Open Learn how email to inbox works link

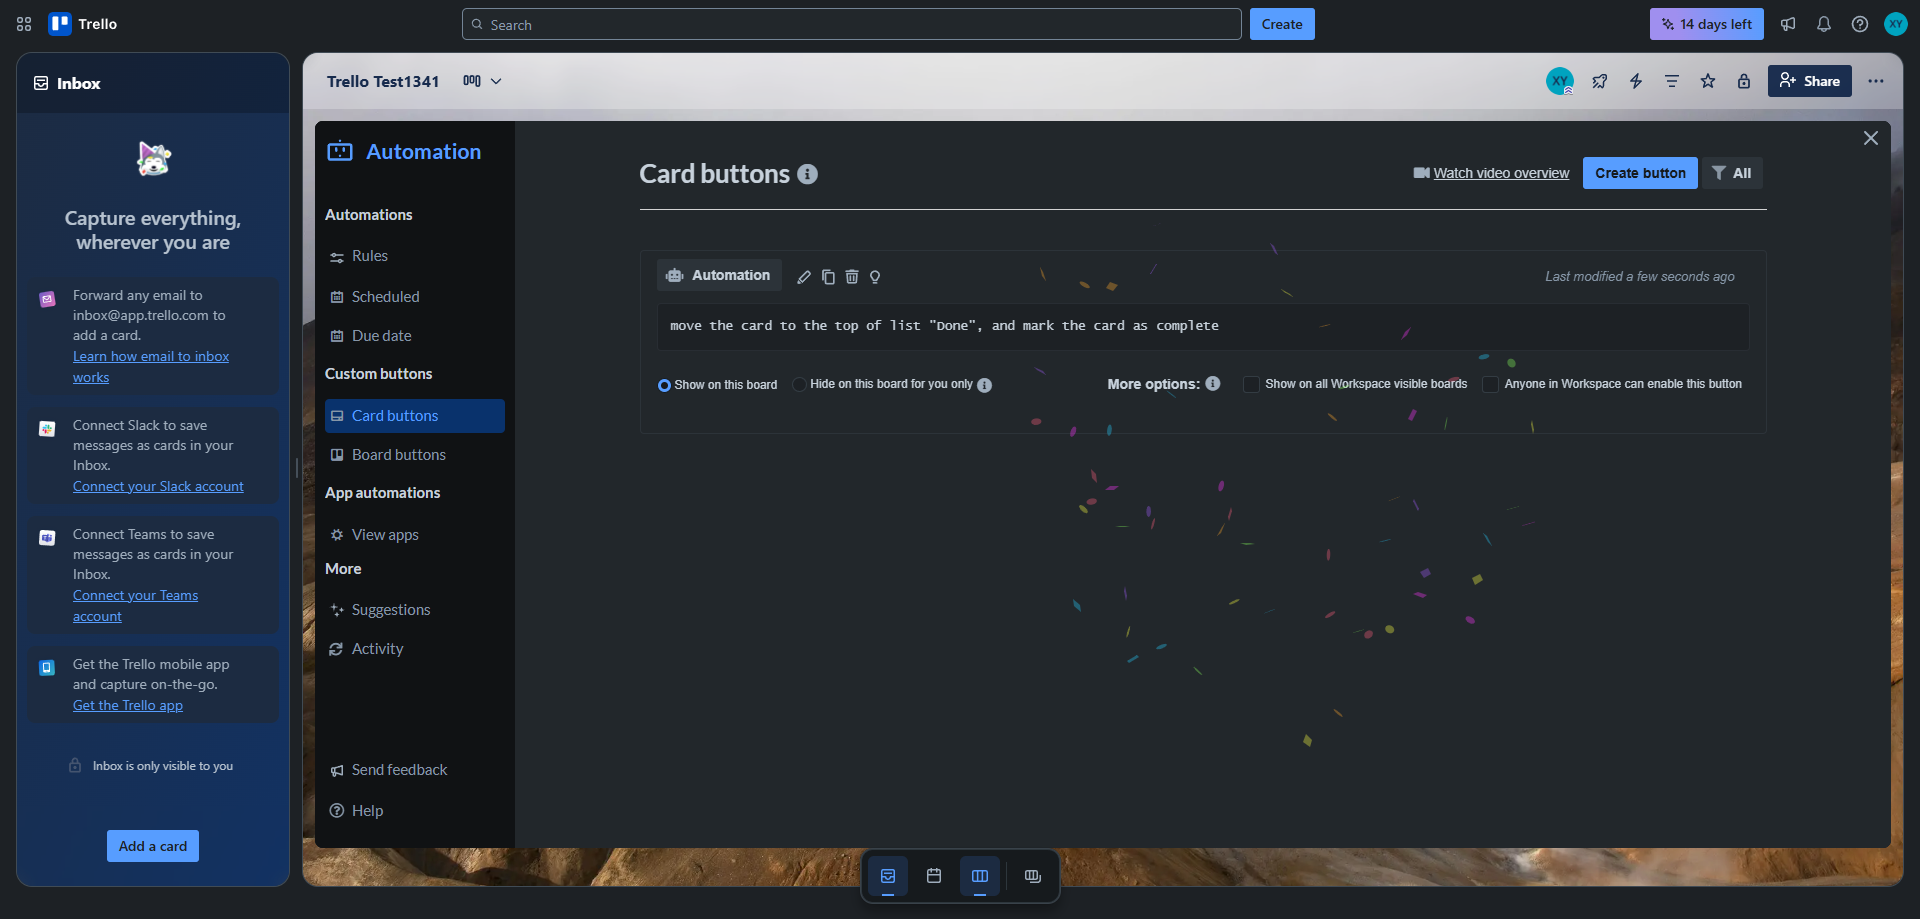click(x=151, y=367)
